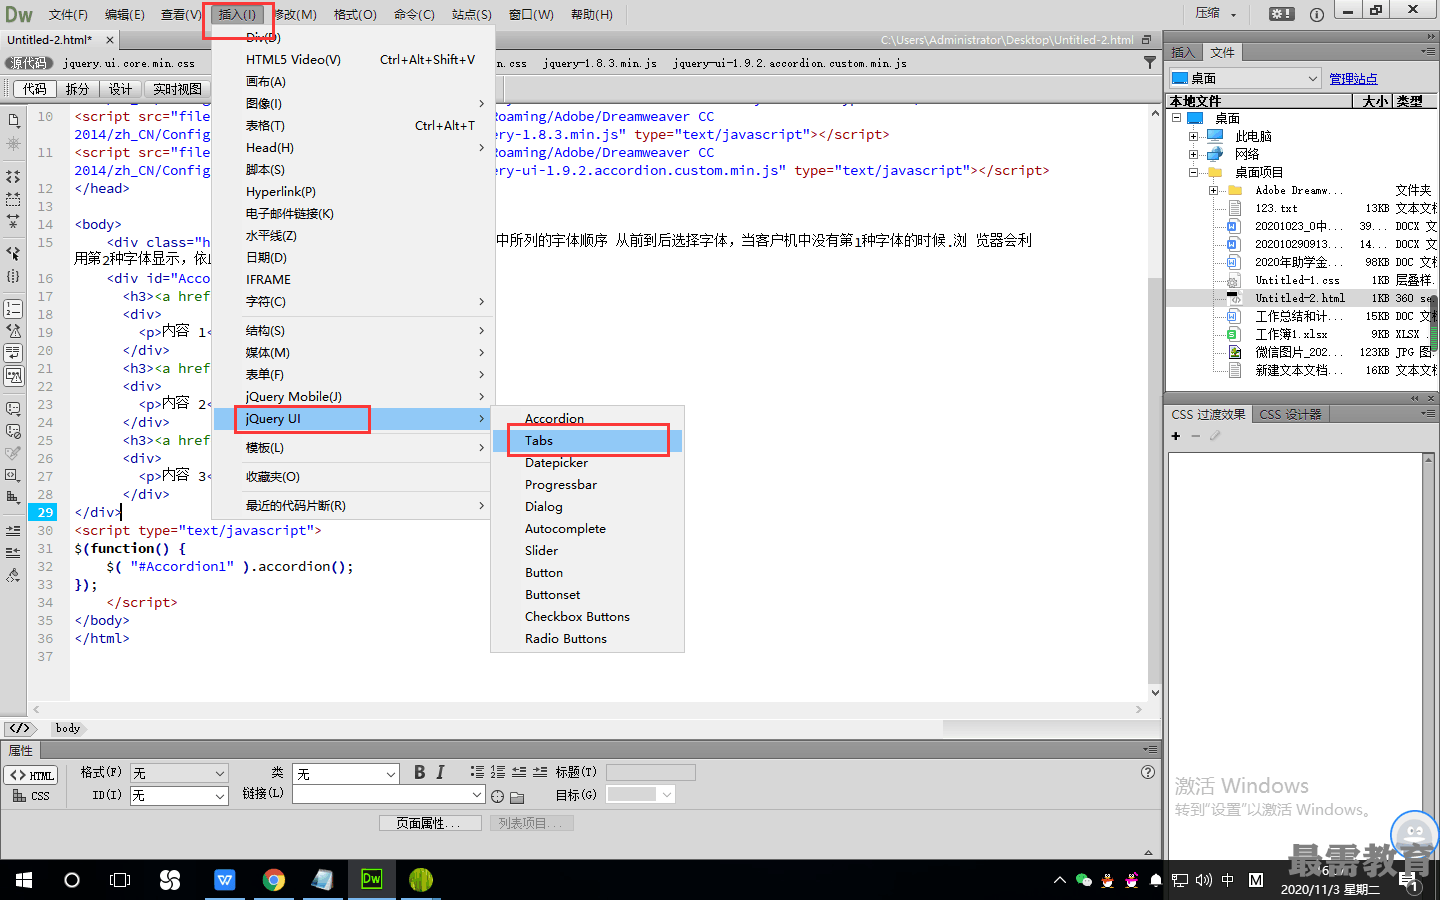1440x900 pixels.
Task: Click the Italic button in properties
Action: coord(440,772)
